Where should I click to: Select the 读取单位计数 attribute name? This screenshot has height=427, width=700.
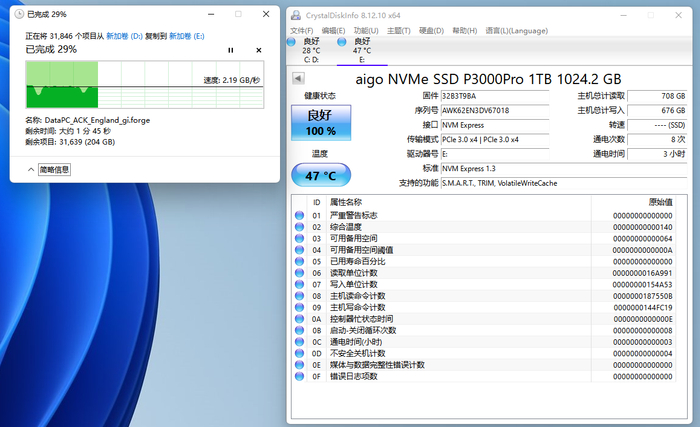pyautogui.click(x=354, y=273)
